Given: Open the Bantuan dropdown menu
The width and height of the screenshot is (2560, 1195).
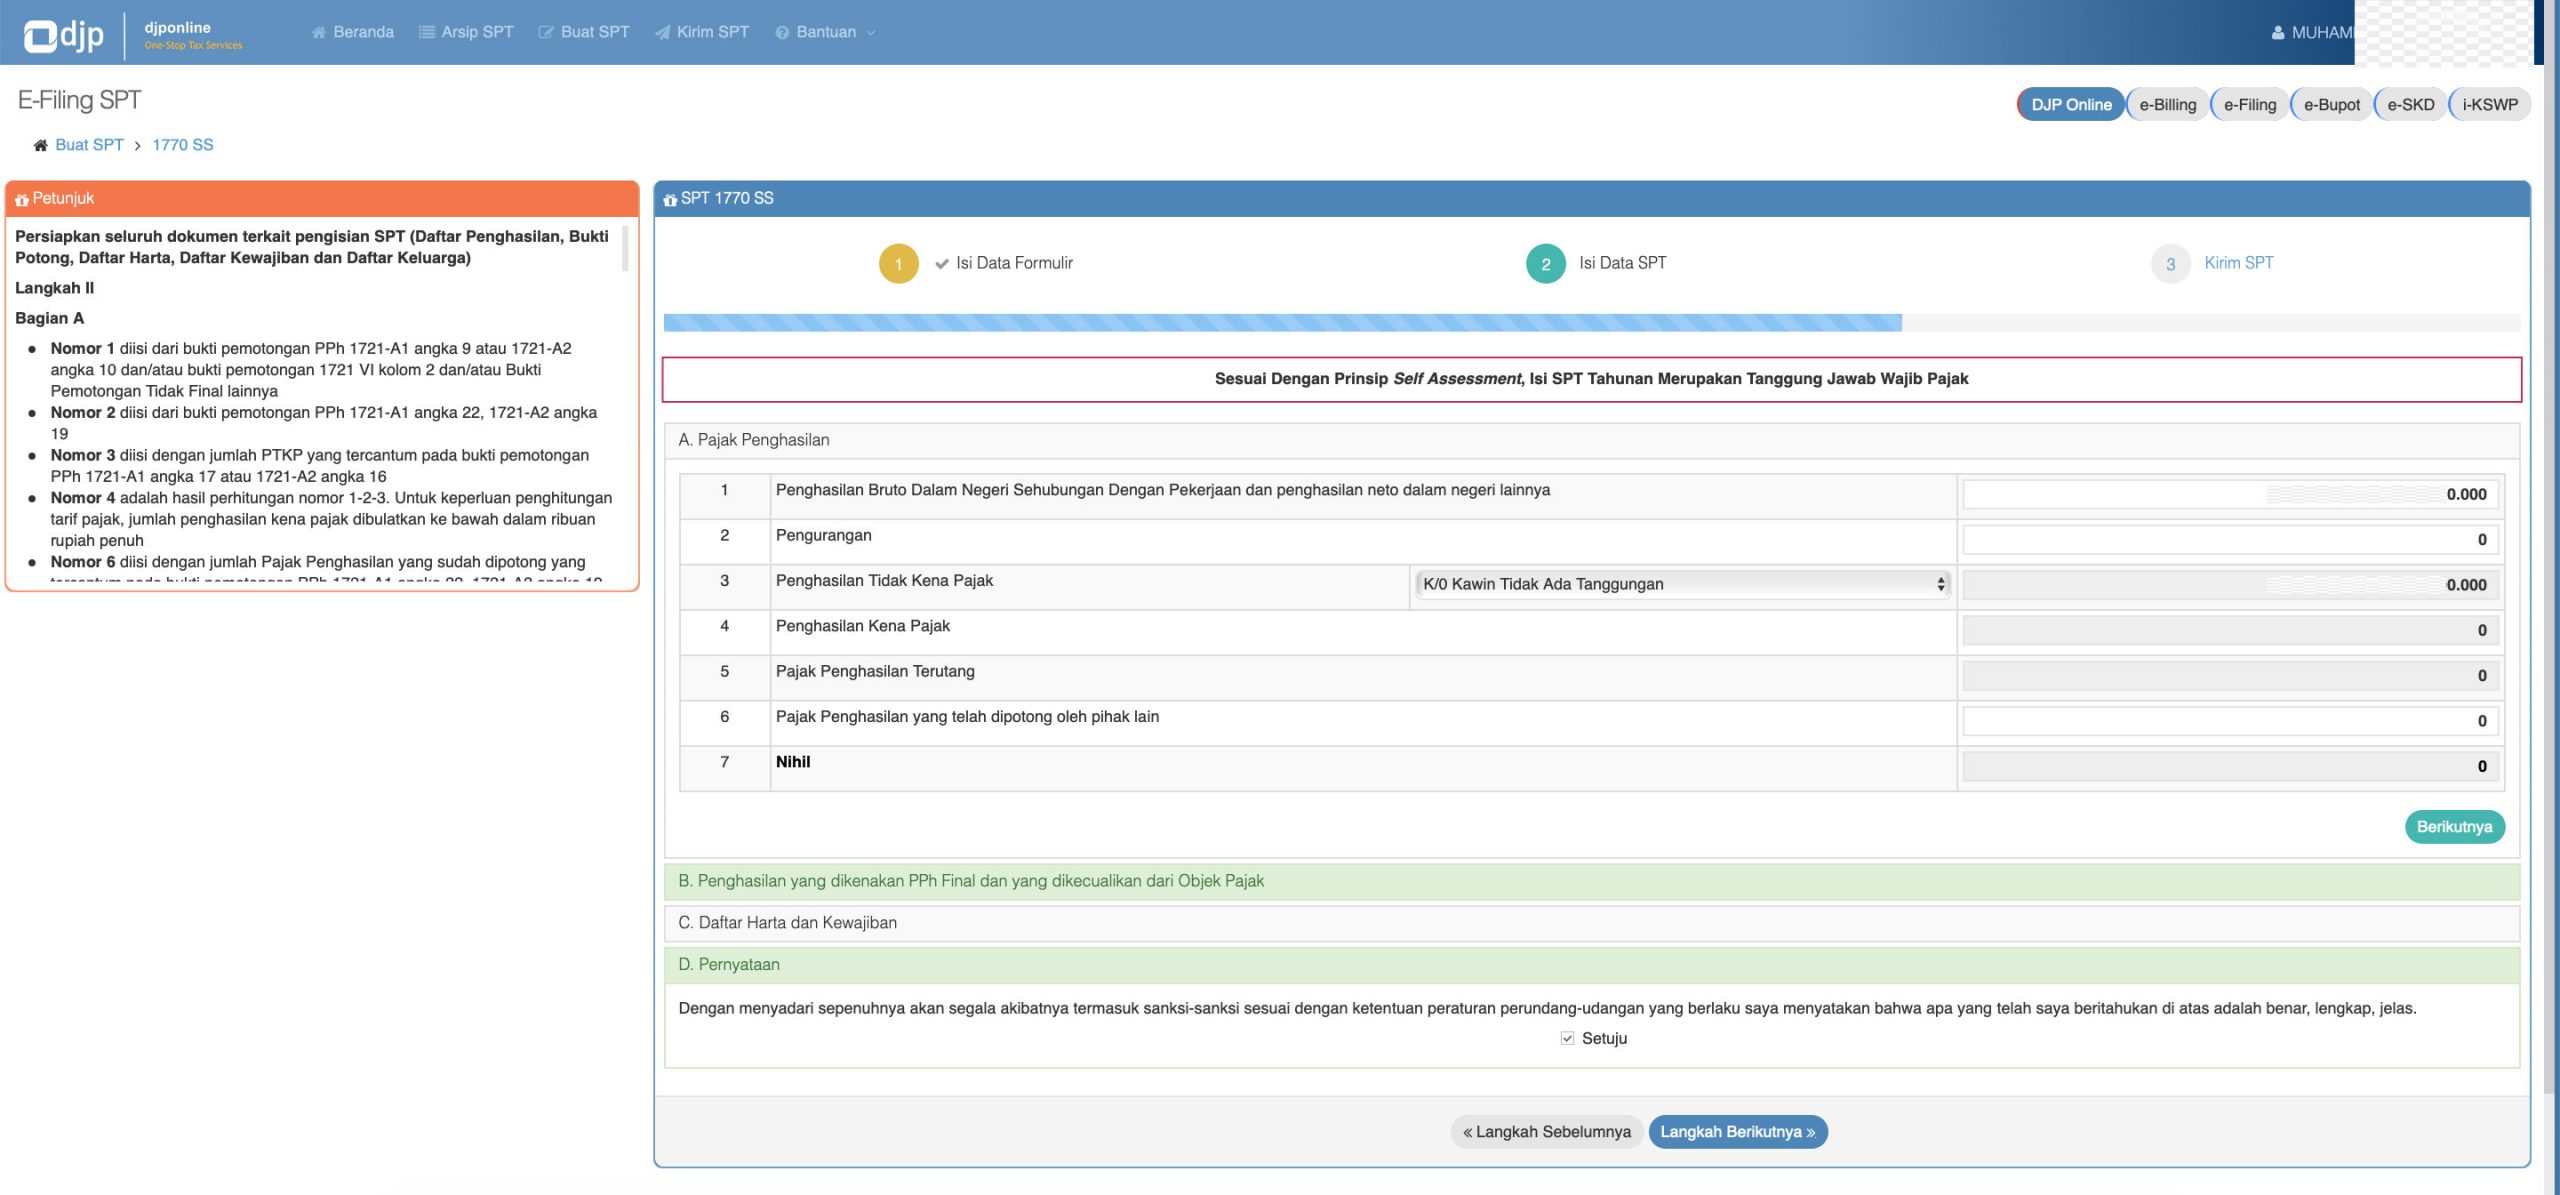Looking at the screenshot, I should coord(826,32).
